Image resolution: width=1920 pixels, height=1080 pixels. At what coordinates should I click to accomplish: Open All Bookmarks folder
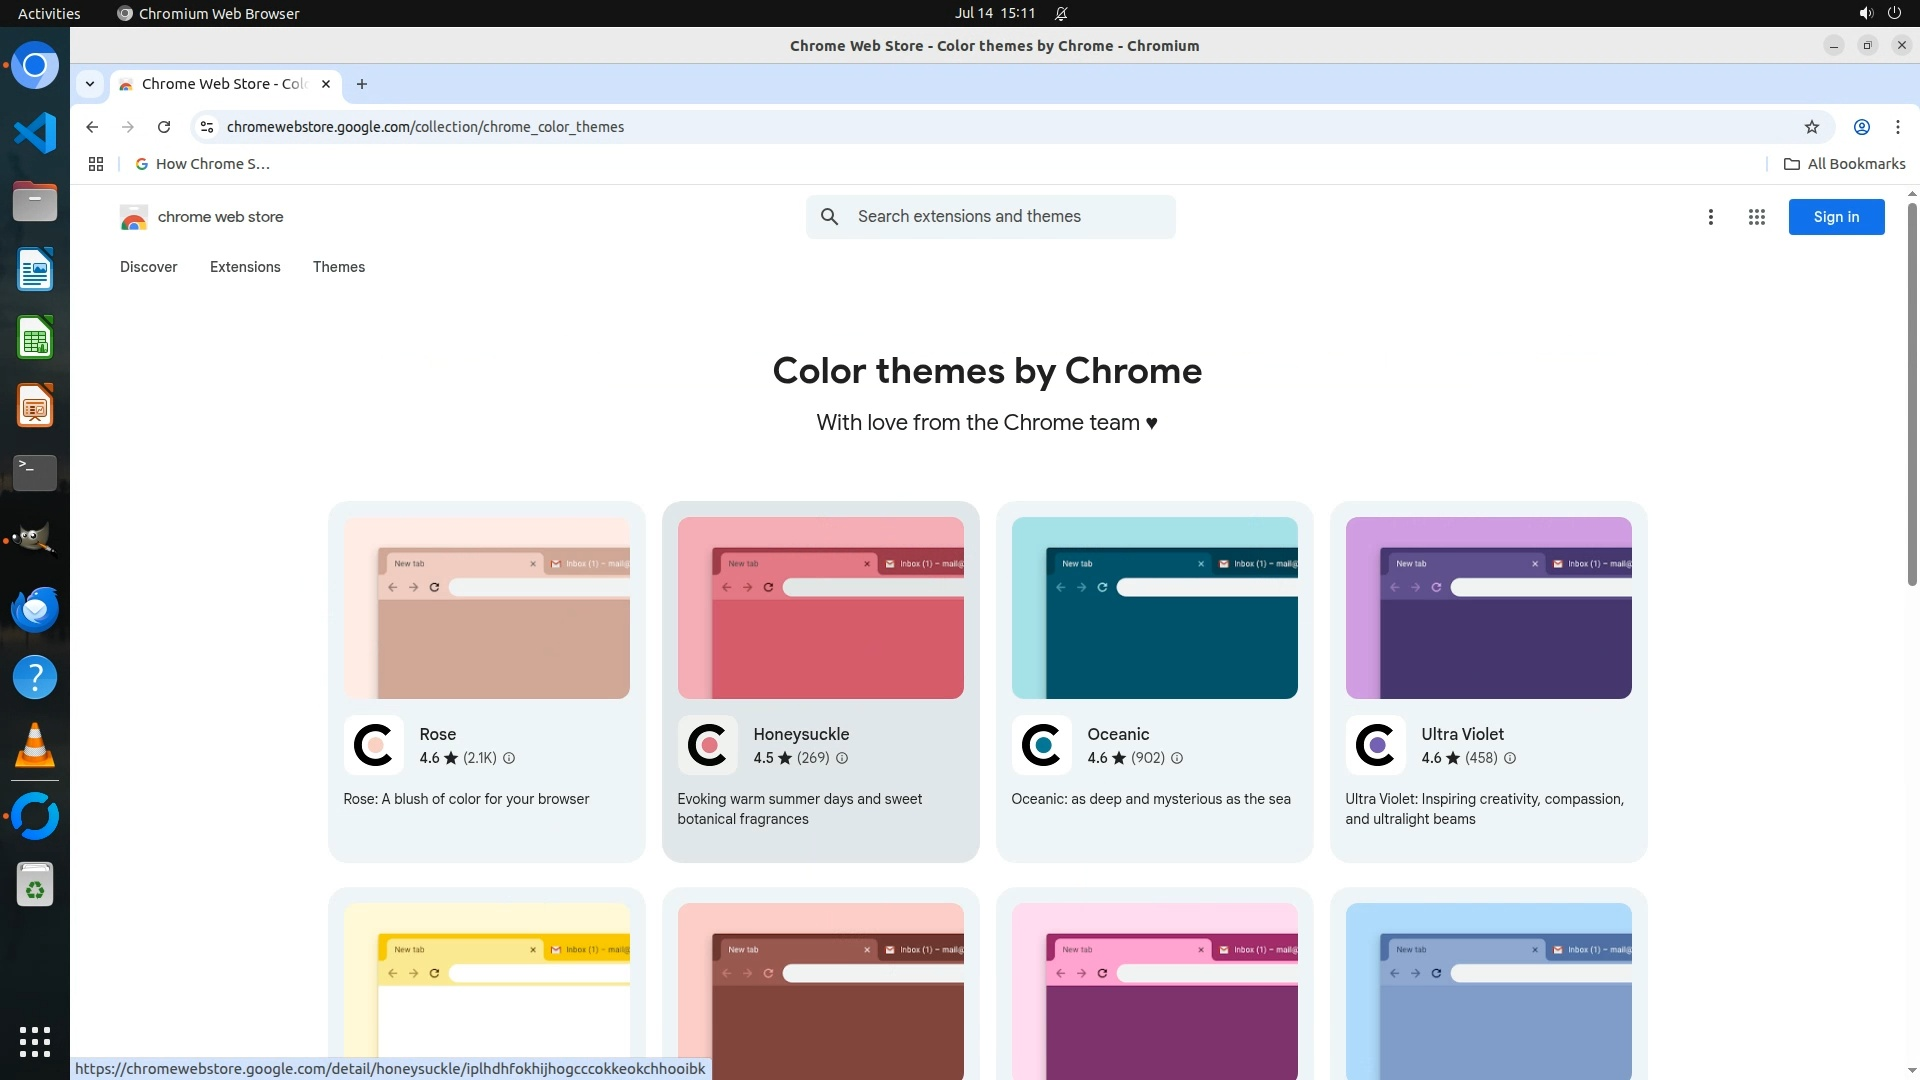coord(1844,164)
